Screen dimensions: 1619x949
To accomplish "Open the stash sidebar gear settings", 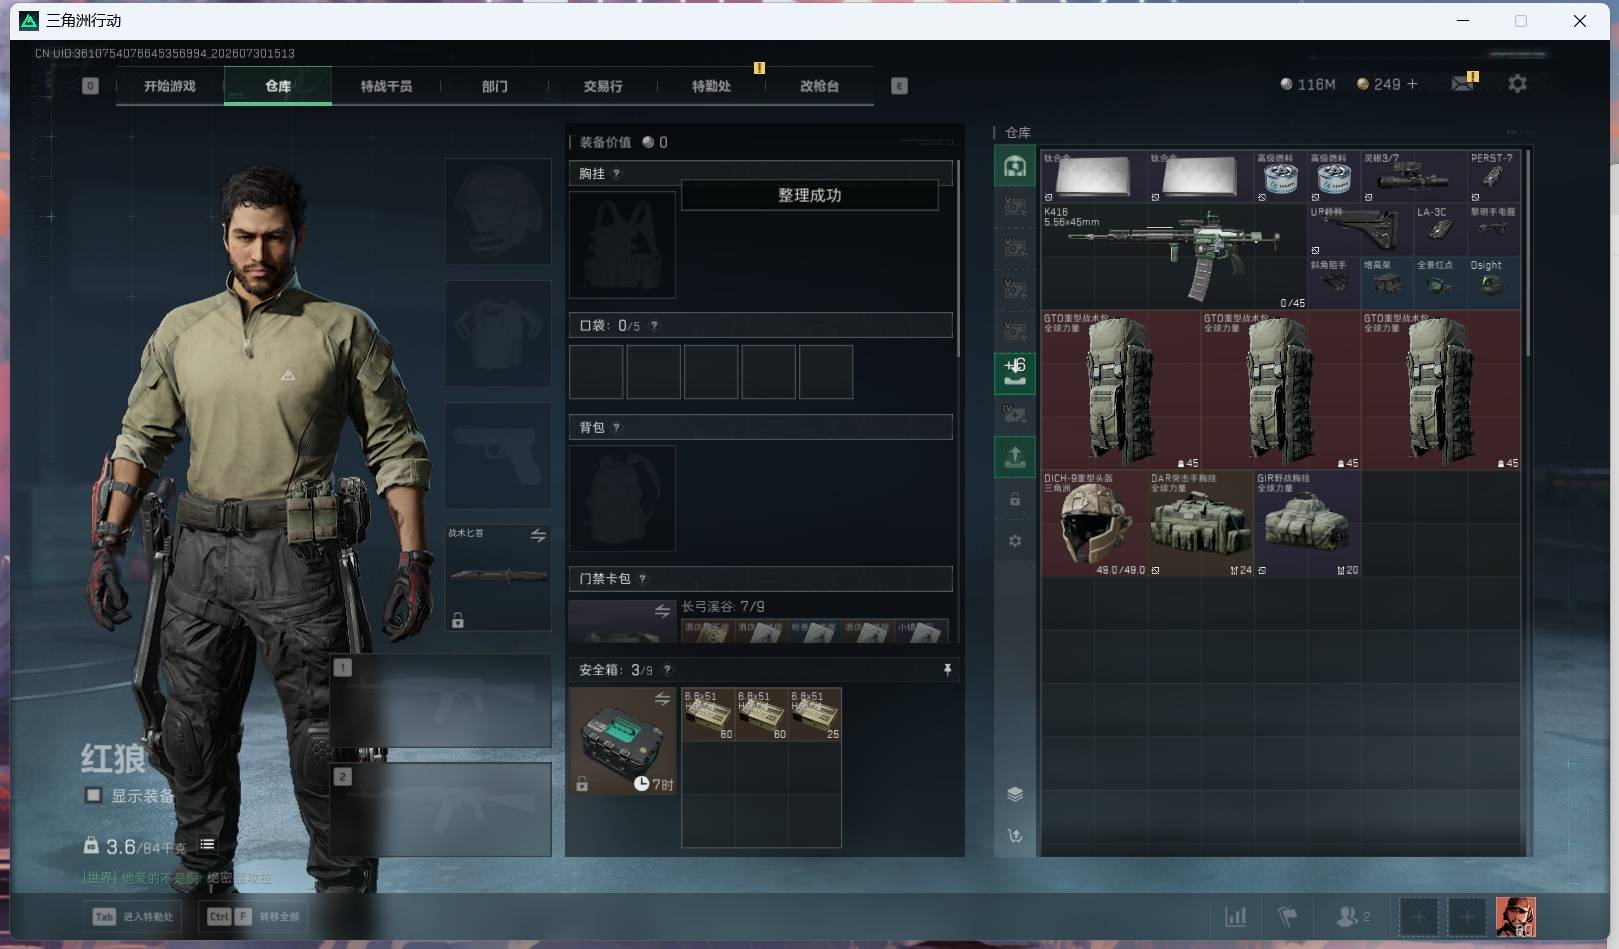I will tap(1015, 541).
